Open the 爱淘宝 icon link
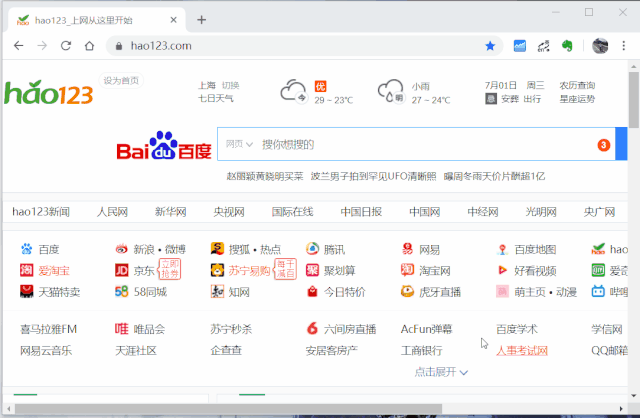Image resolution: width=640 pixels, height=418 pixels. tap(27, 270)
